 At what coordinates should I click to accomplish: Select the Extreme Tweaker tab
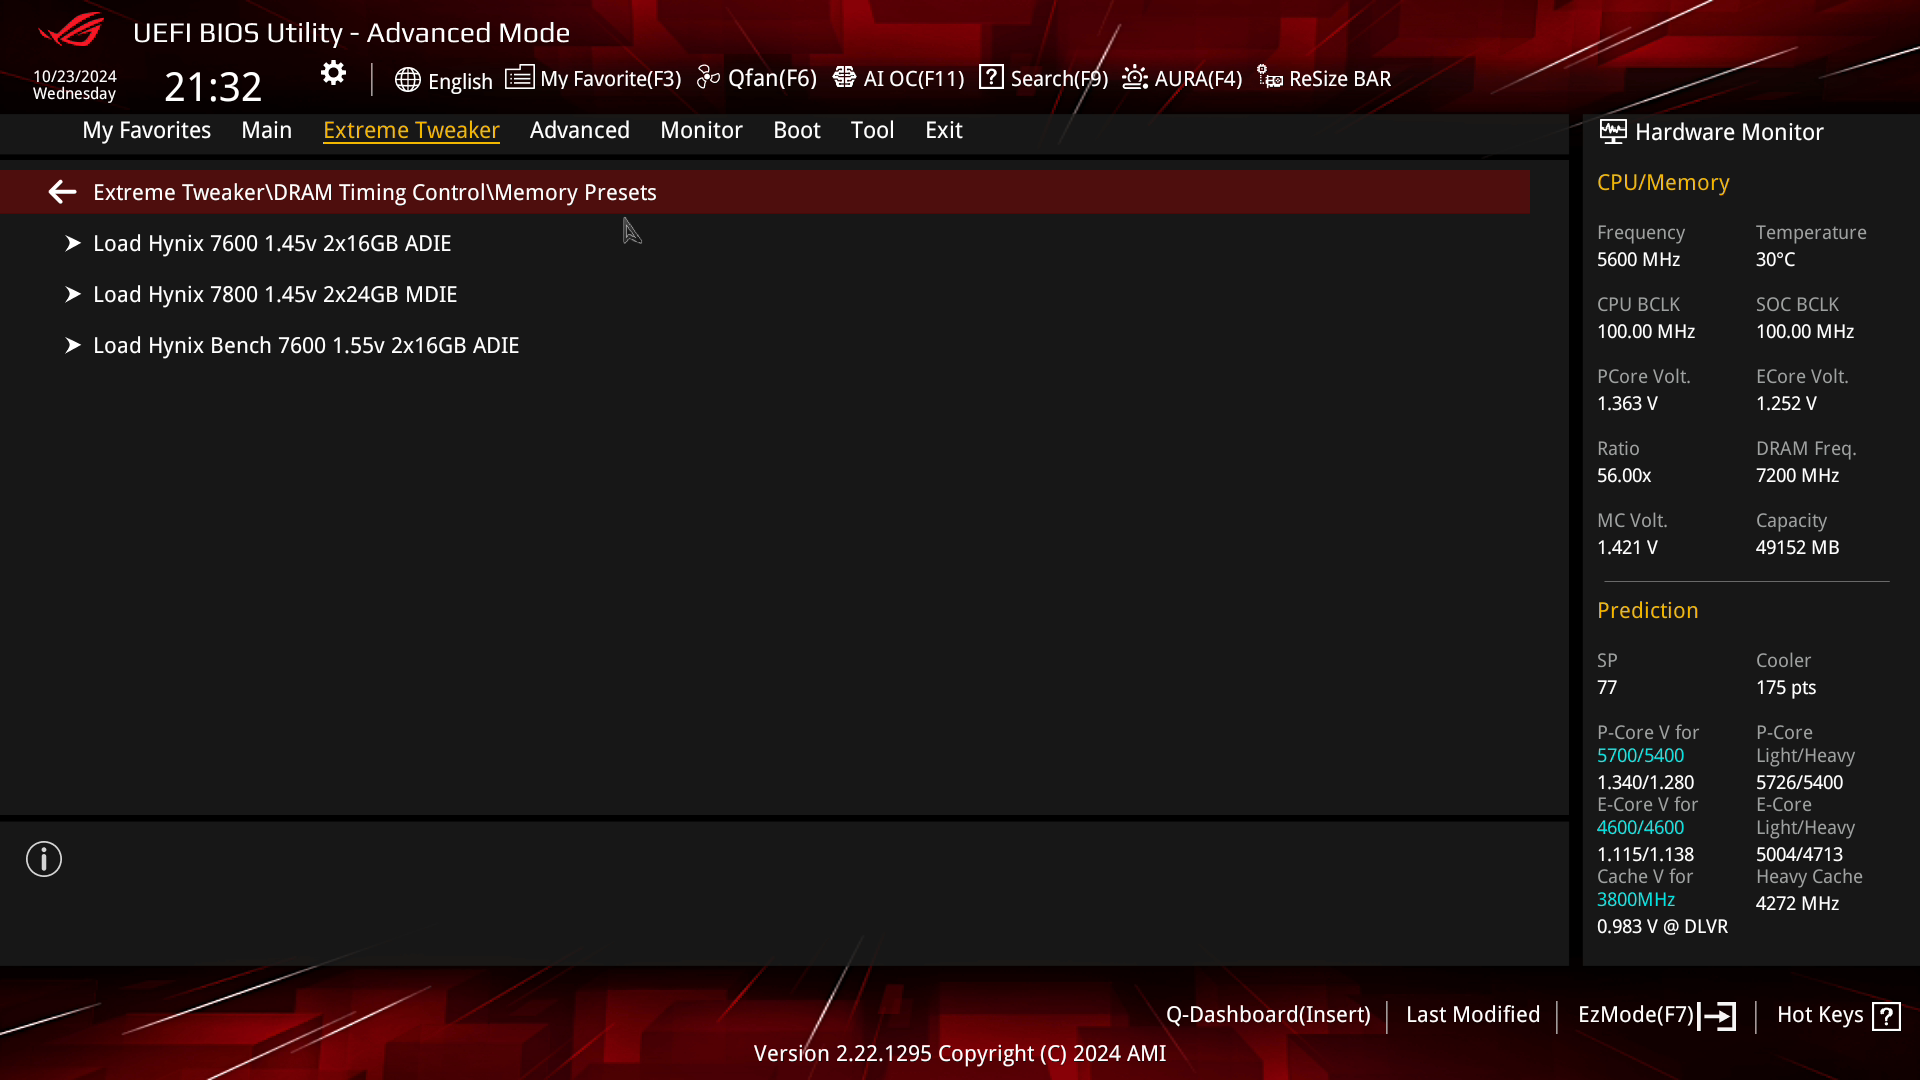point(411,129)
